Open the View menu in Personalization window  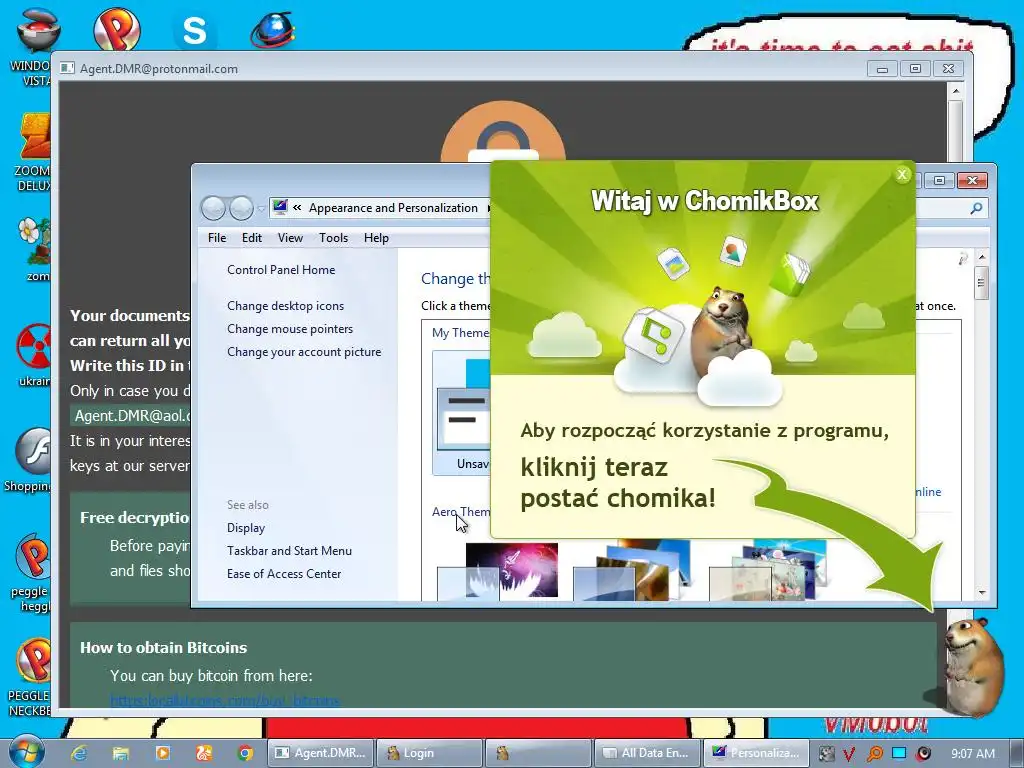(290, 238)
